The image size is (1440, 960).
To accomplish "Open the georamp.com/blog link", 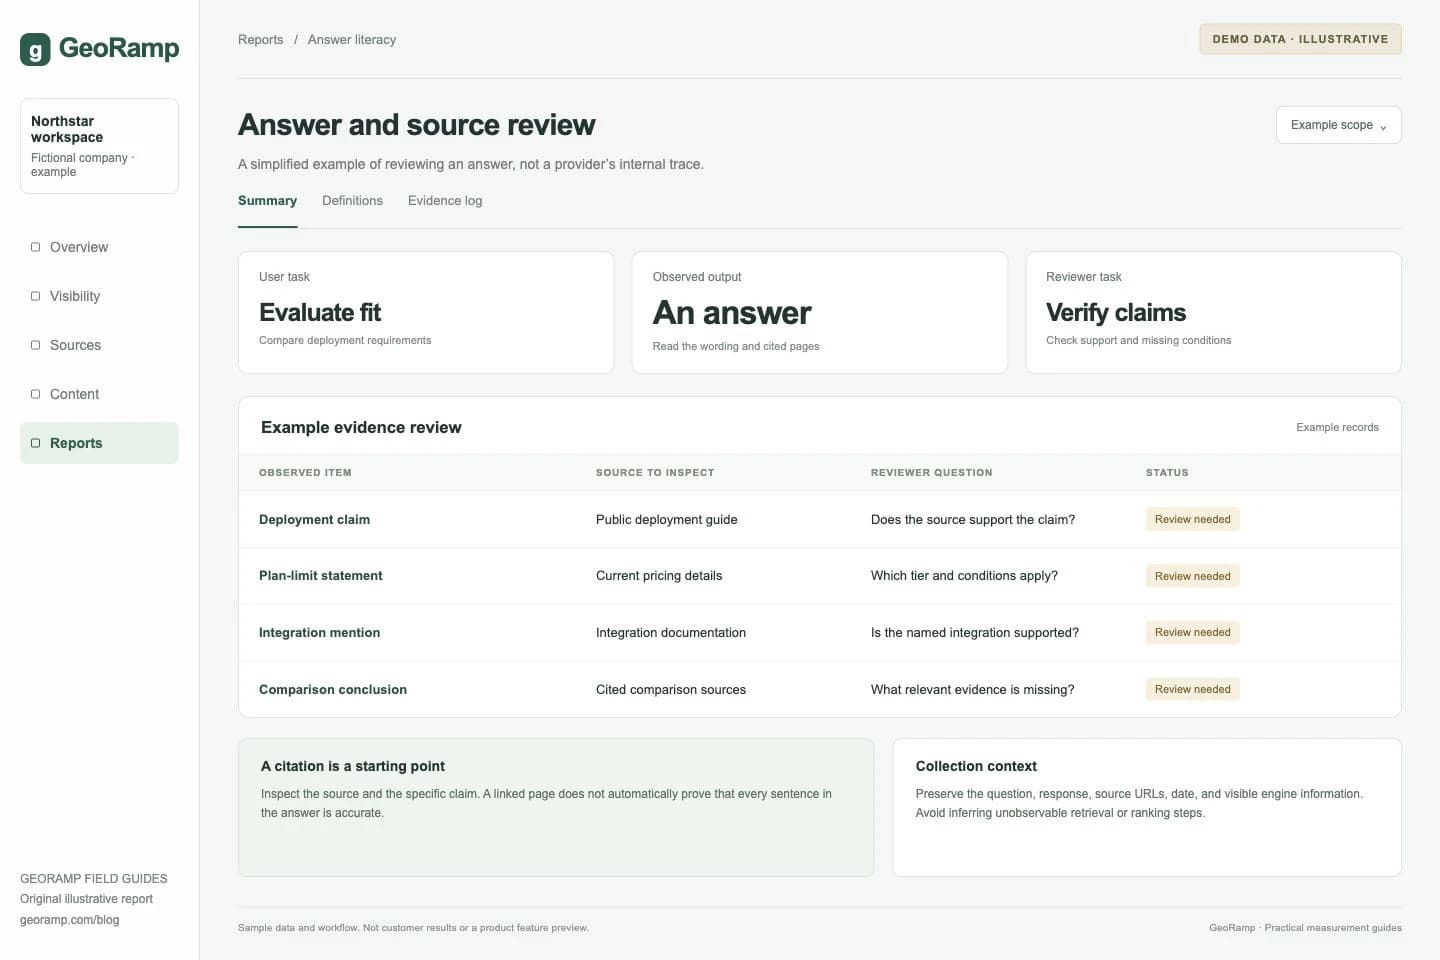I will pyautogui.click(x=69, y=920).
